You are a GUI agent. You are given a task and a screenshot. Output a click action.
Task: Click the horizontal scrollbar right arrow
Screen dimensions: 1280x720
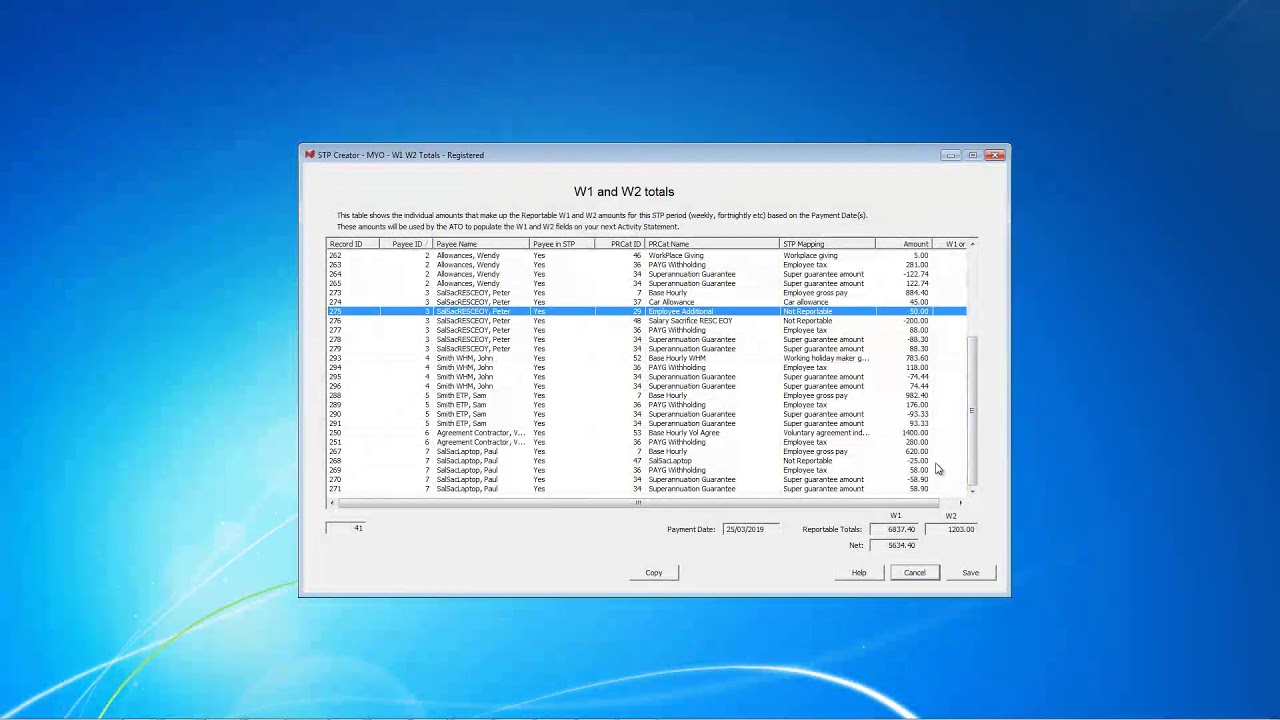tap(961, 503)
